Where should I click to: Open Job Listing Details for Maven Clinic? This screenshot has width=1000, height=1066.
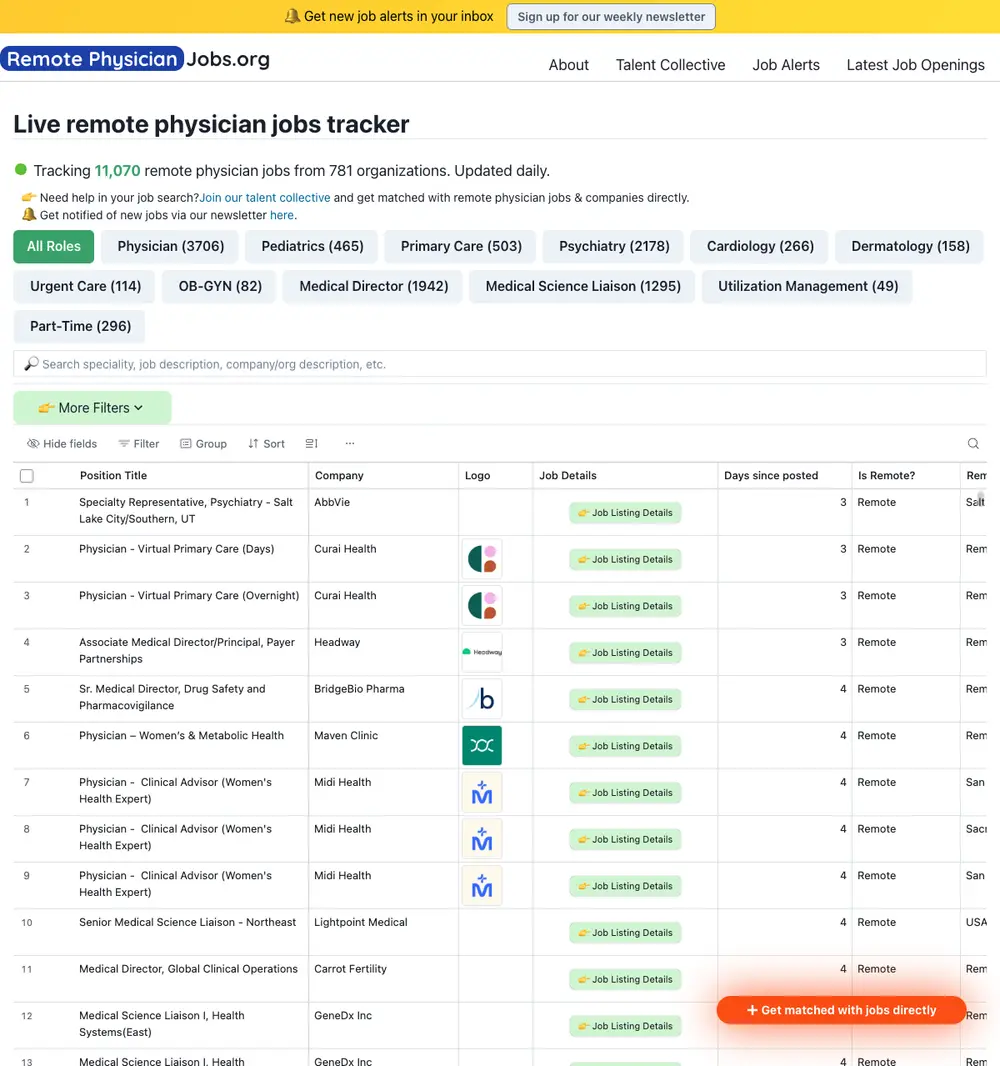click(625, 746)
